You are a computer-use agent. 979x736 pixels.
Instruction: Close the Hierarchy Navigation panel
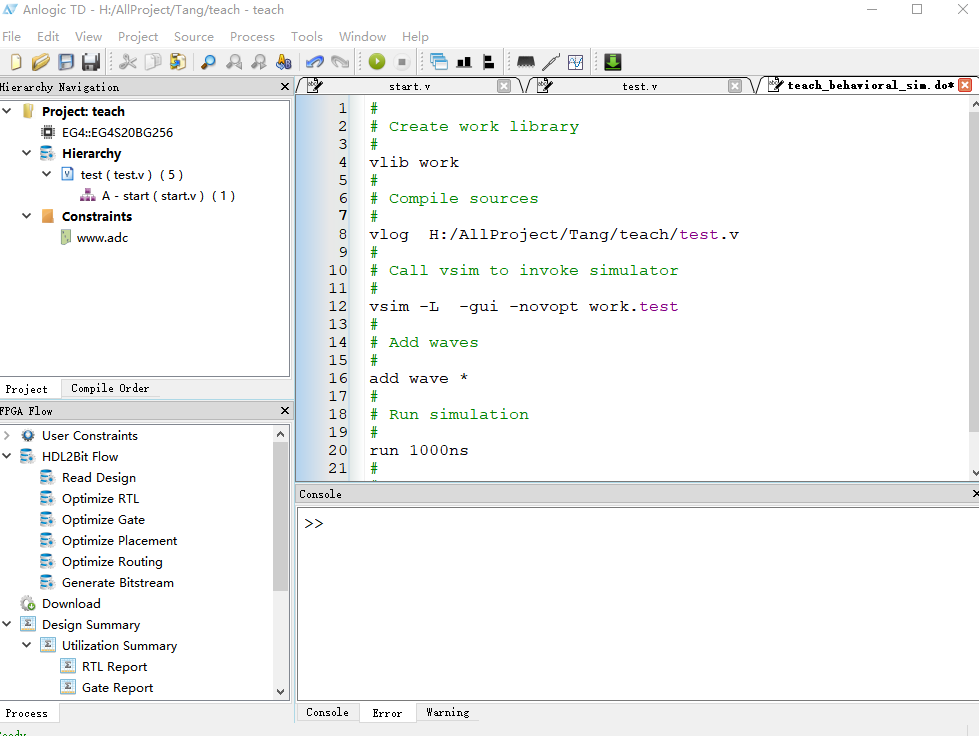point(285,88)
